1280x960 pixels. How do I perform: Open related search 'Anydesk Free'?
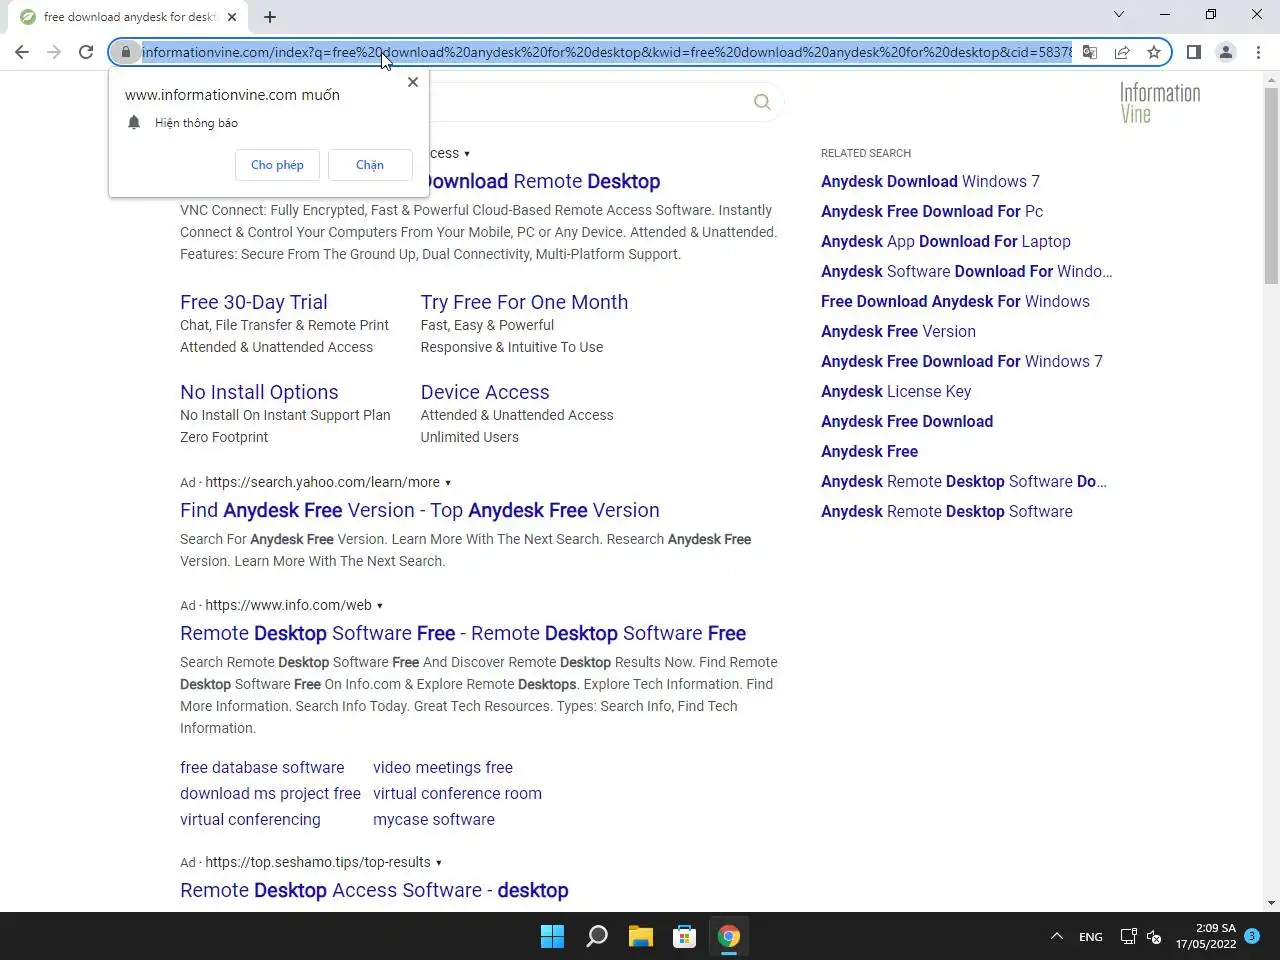(x=869, y=451)
